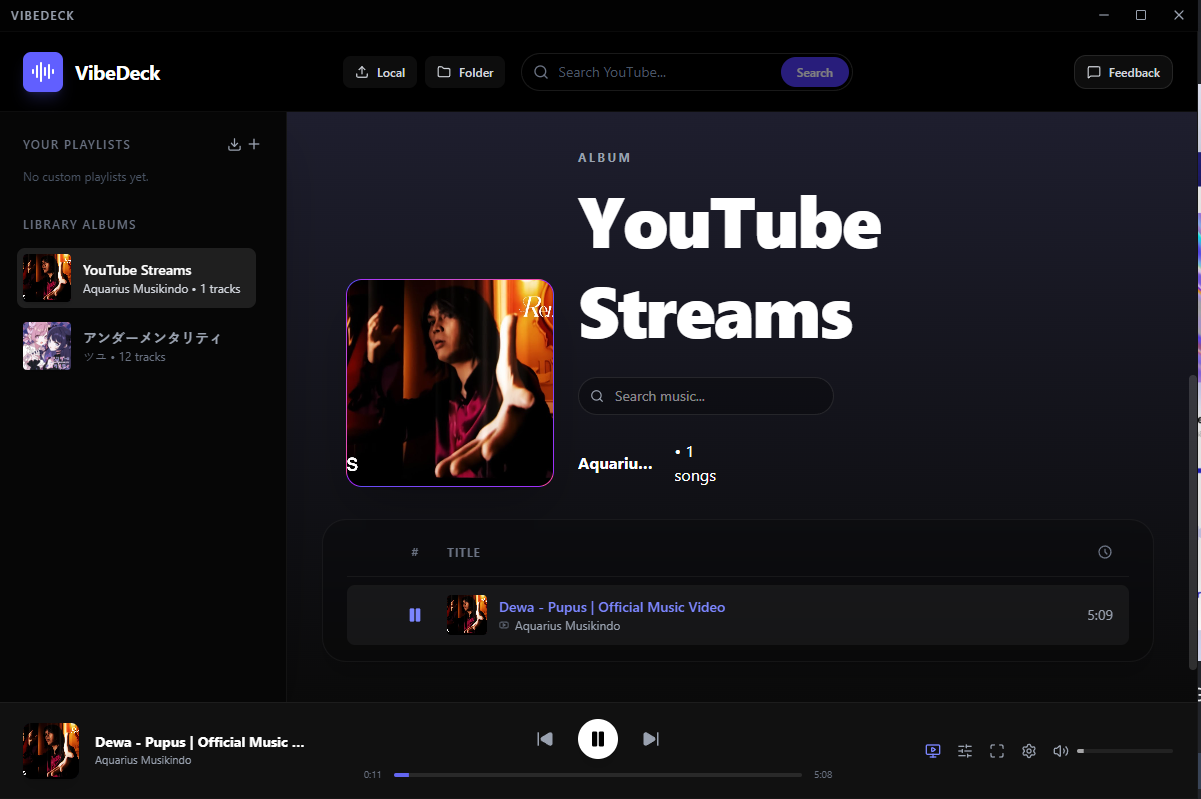Click the magnifier icon in Search music

pos(597,396)
